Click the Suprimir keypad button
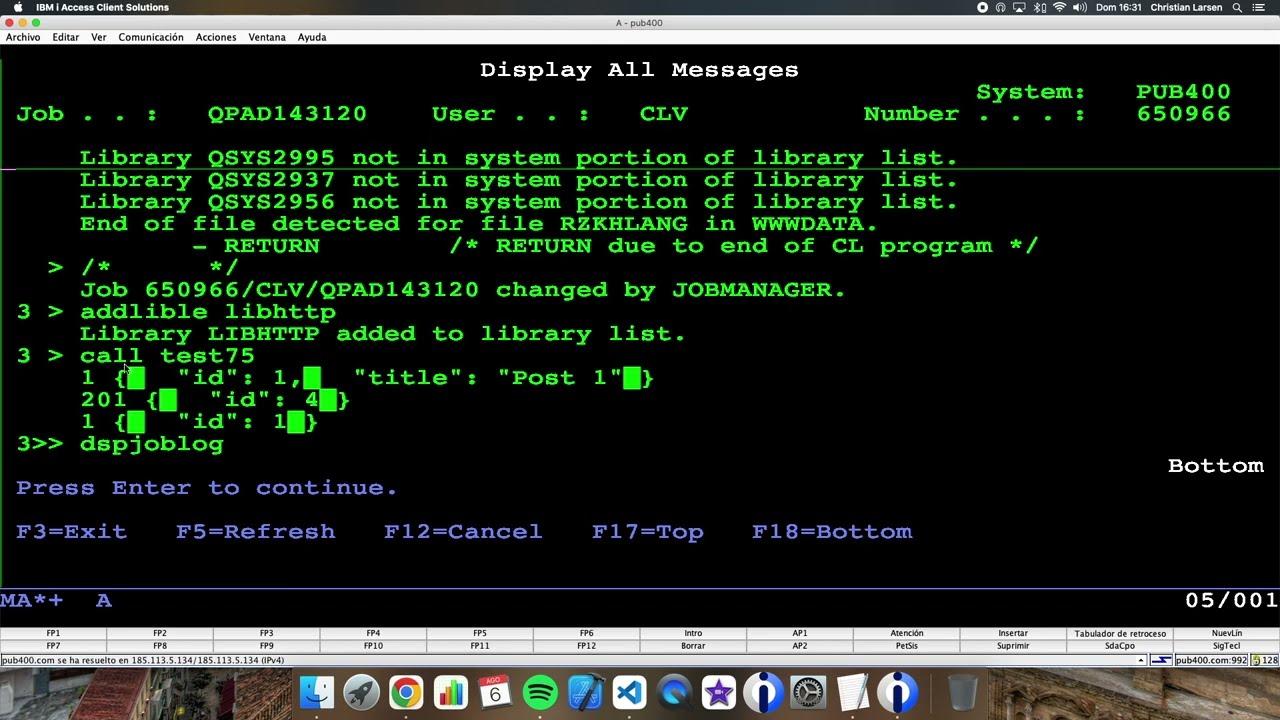 coord(1013,646)
